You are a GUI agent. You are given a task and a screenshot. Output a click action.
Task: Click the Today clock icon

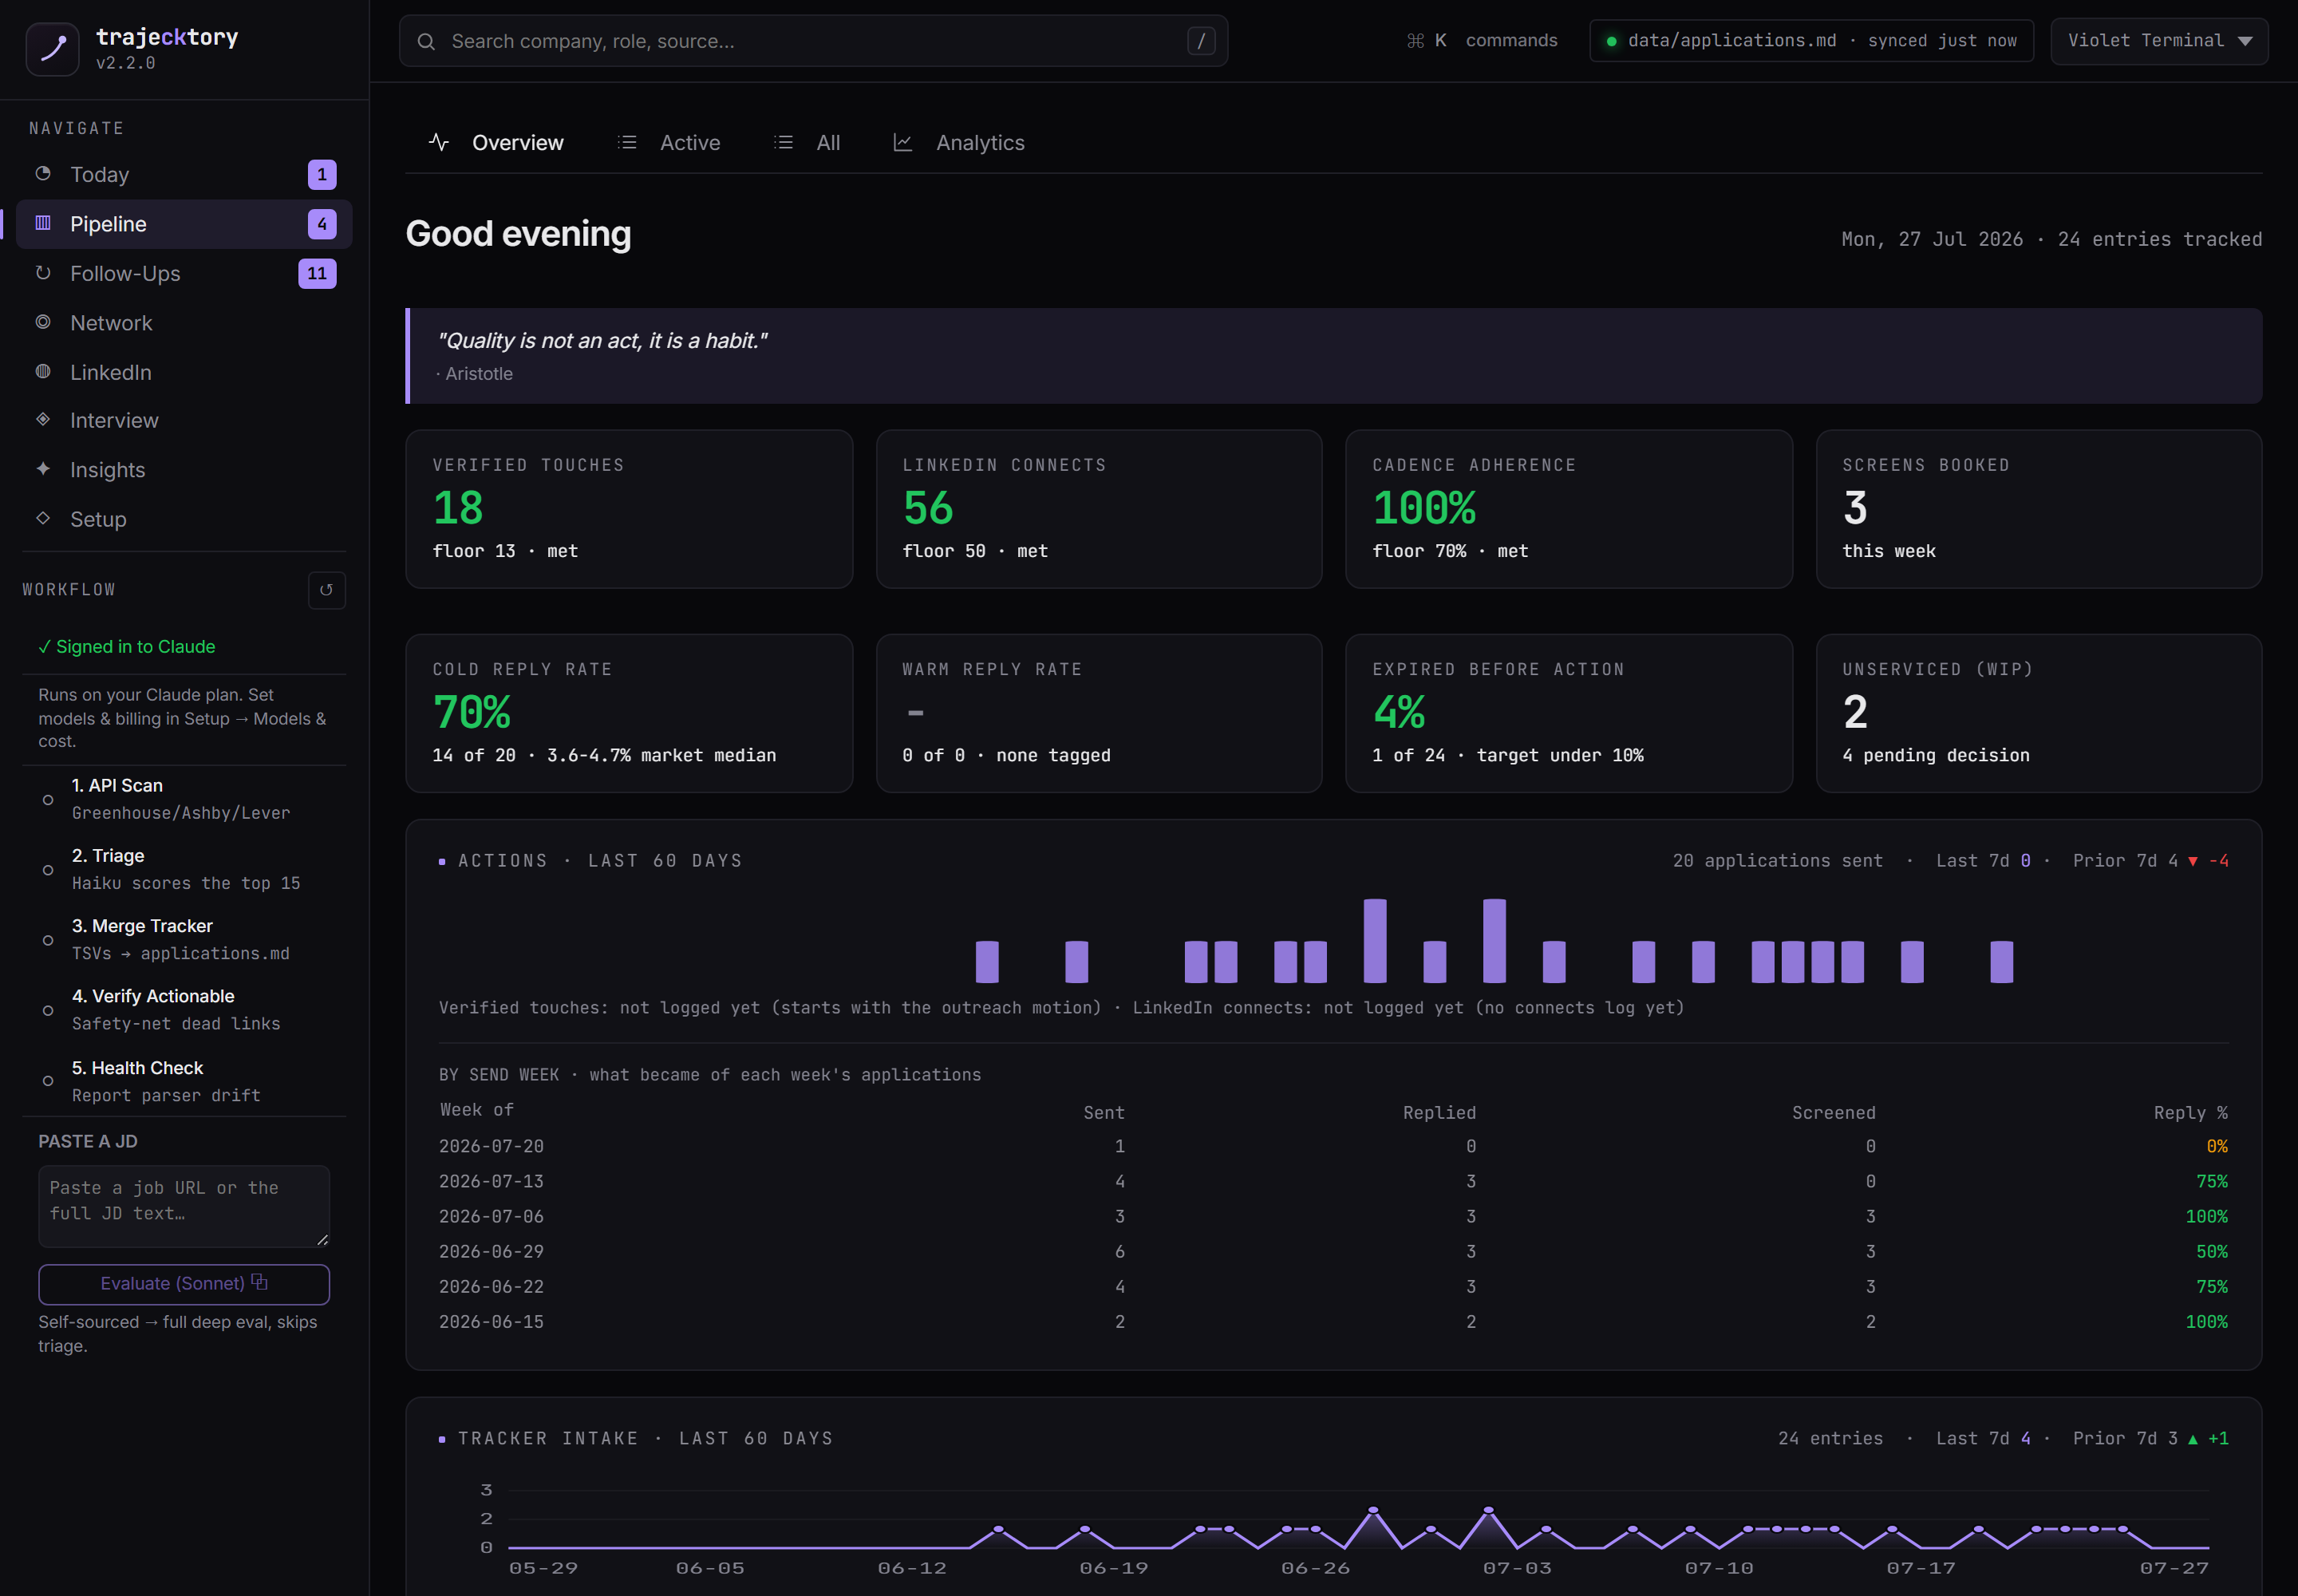(x=43, y=174)
